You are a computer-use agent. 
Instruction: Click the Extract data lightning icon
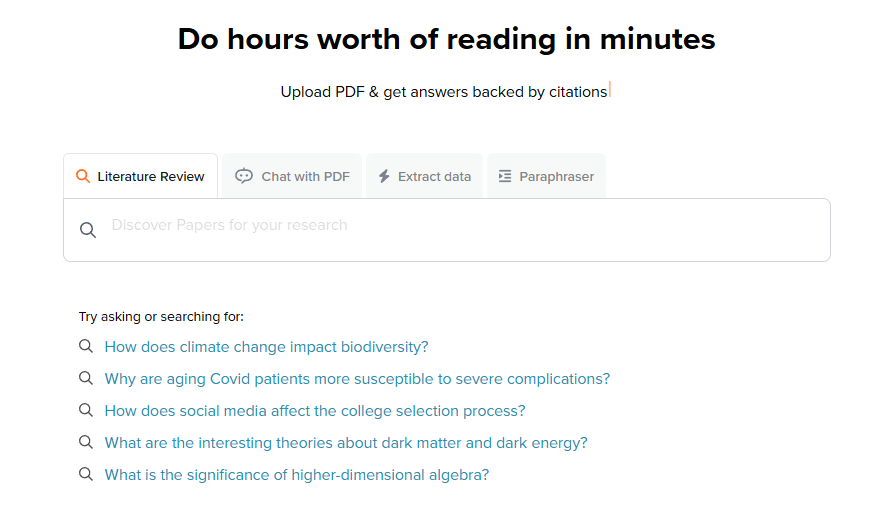[384, 176]
